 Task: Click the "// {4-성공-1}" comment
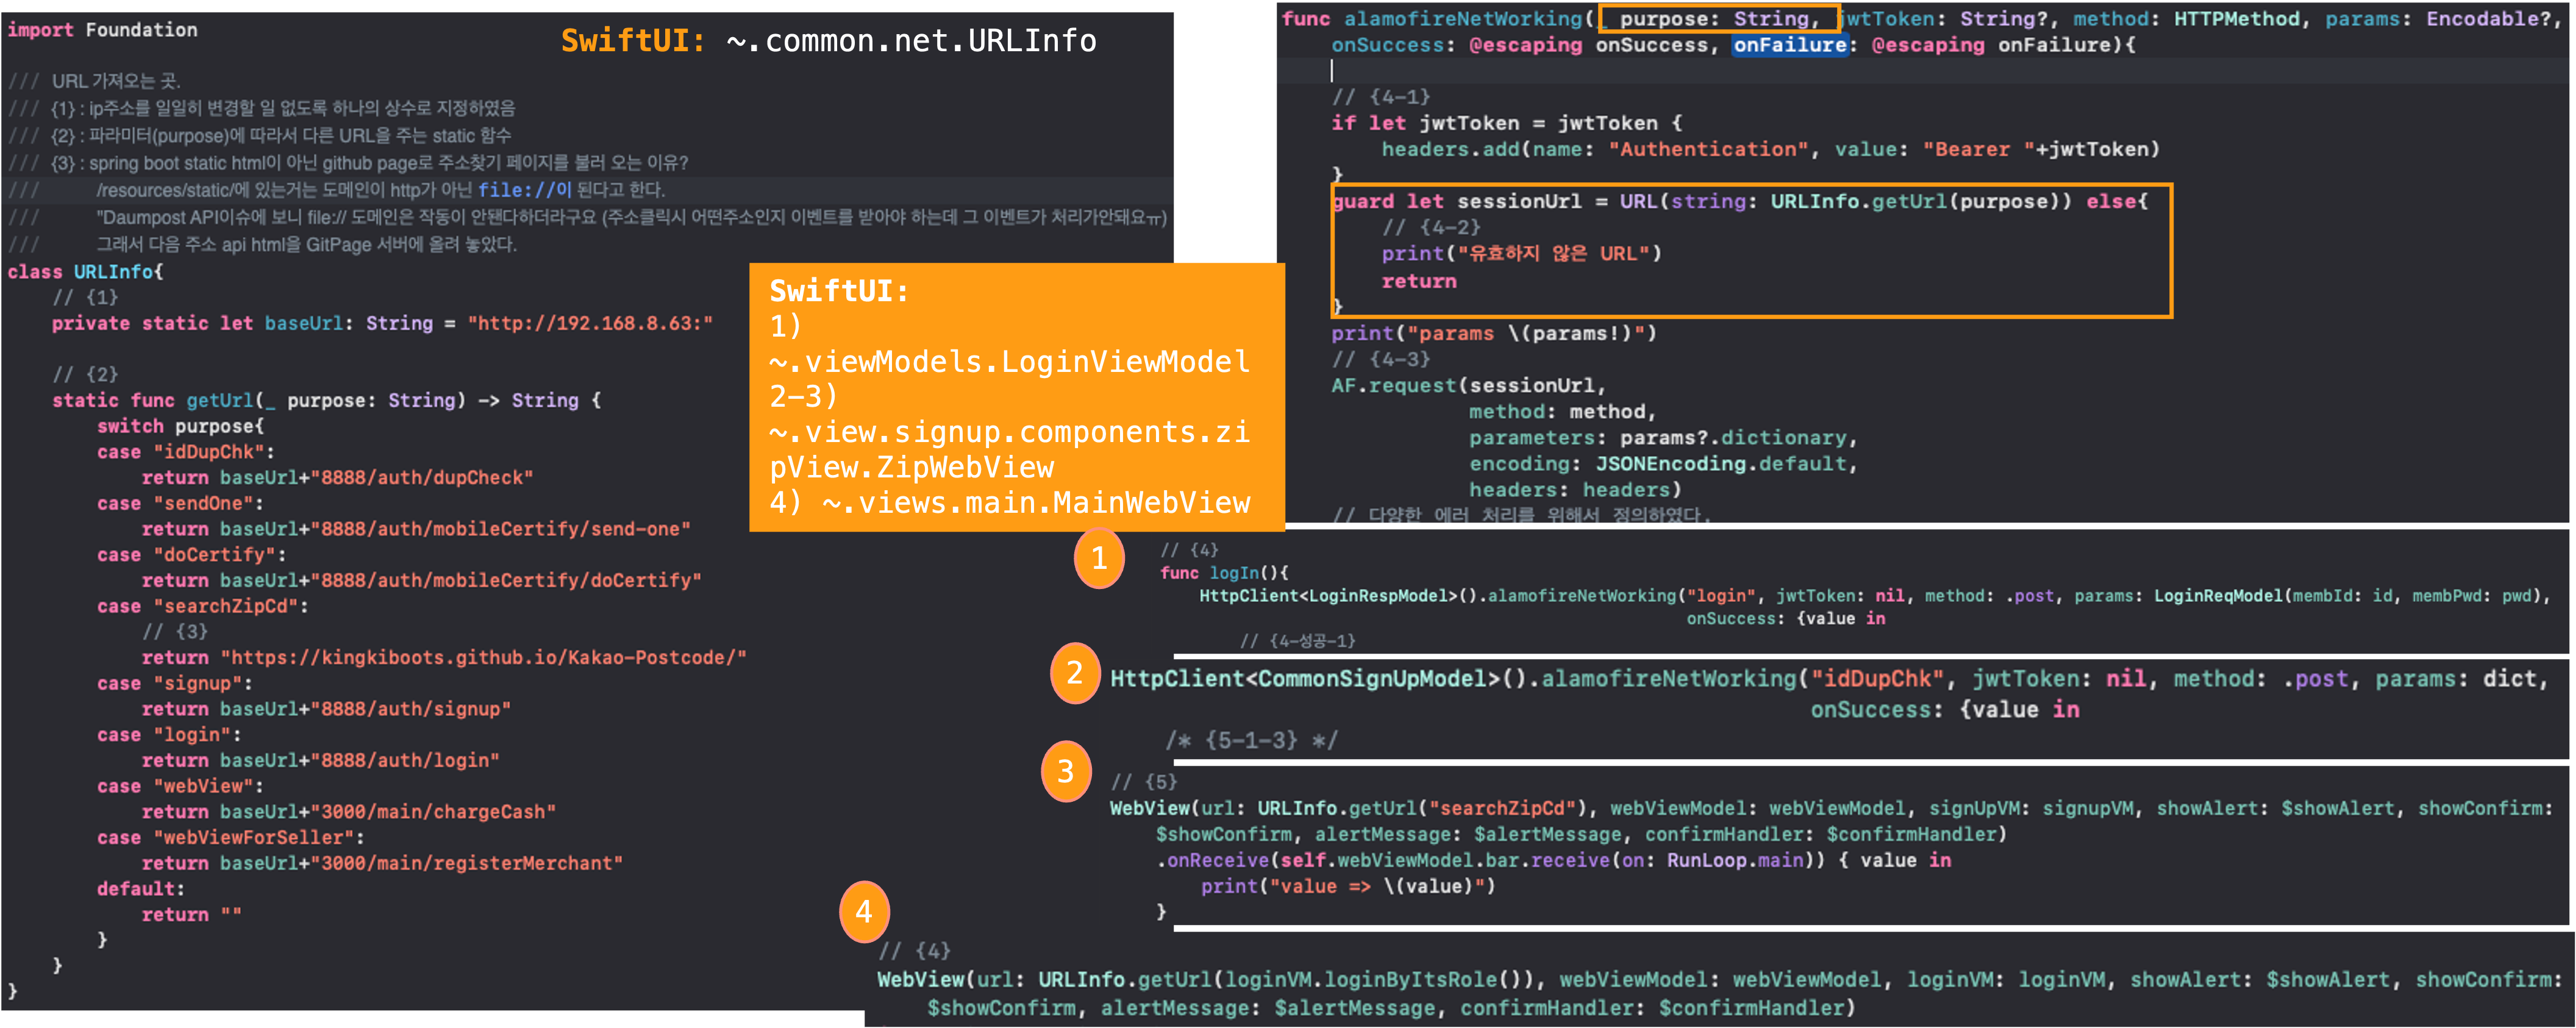[x=1298, y=641]
